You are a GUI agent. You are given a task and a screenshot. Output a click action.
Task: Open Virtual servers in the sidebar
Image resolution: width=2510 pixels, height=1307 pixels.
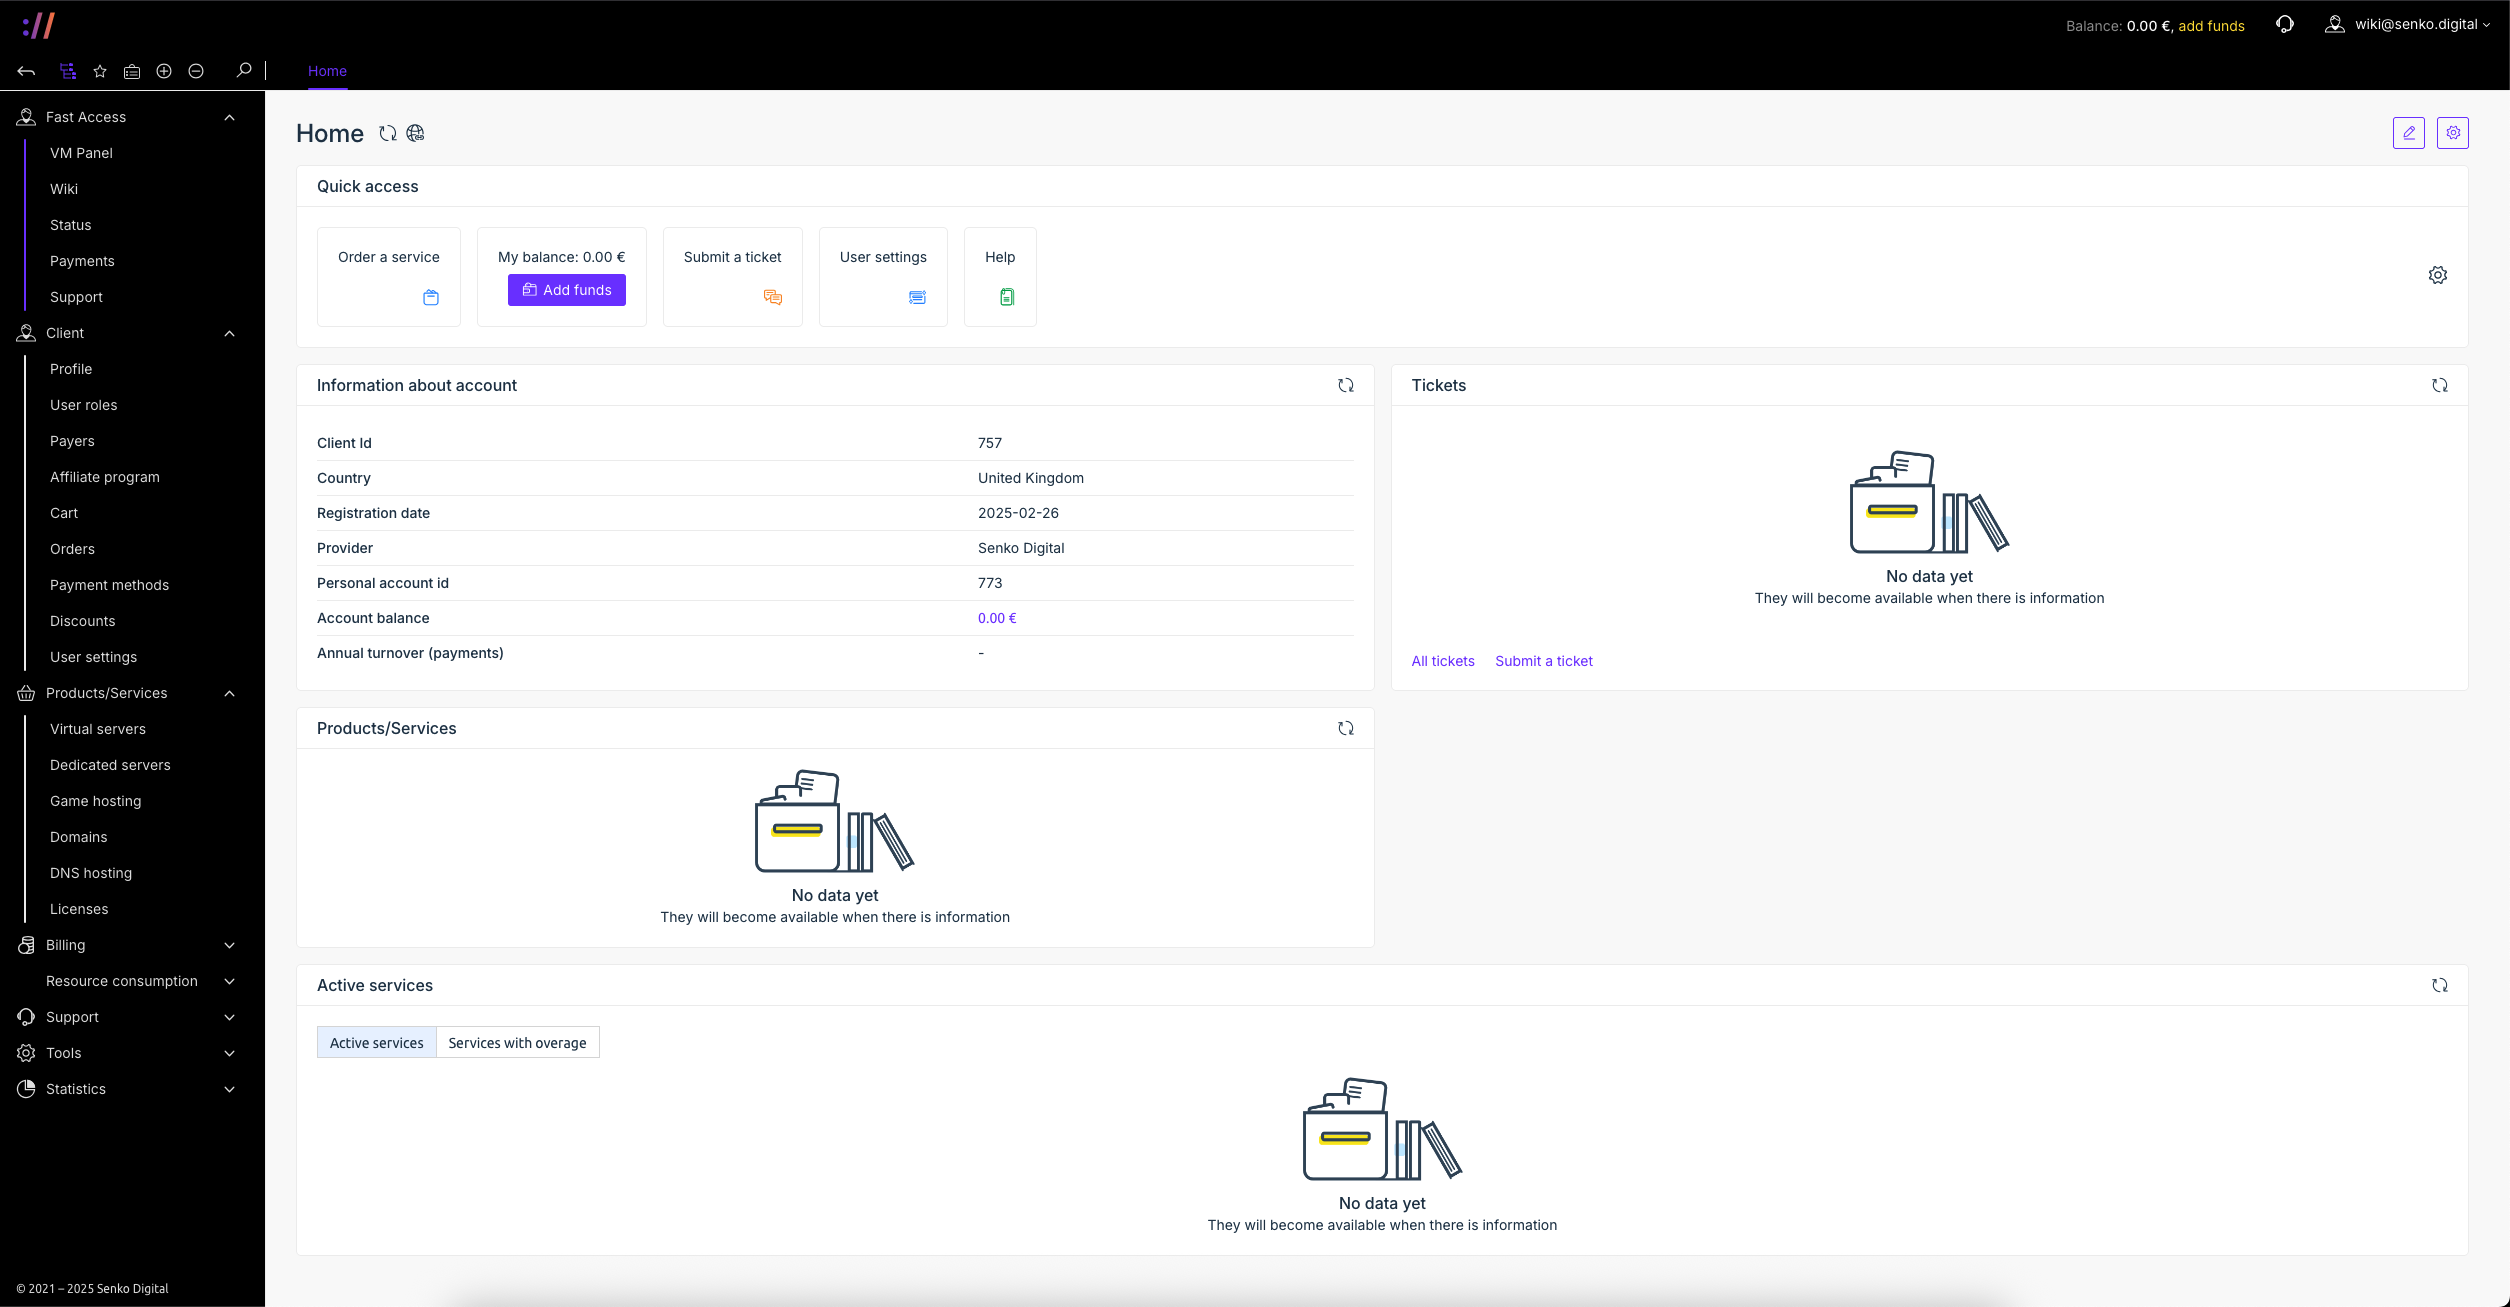tap(98, 730)
